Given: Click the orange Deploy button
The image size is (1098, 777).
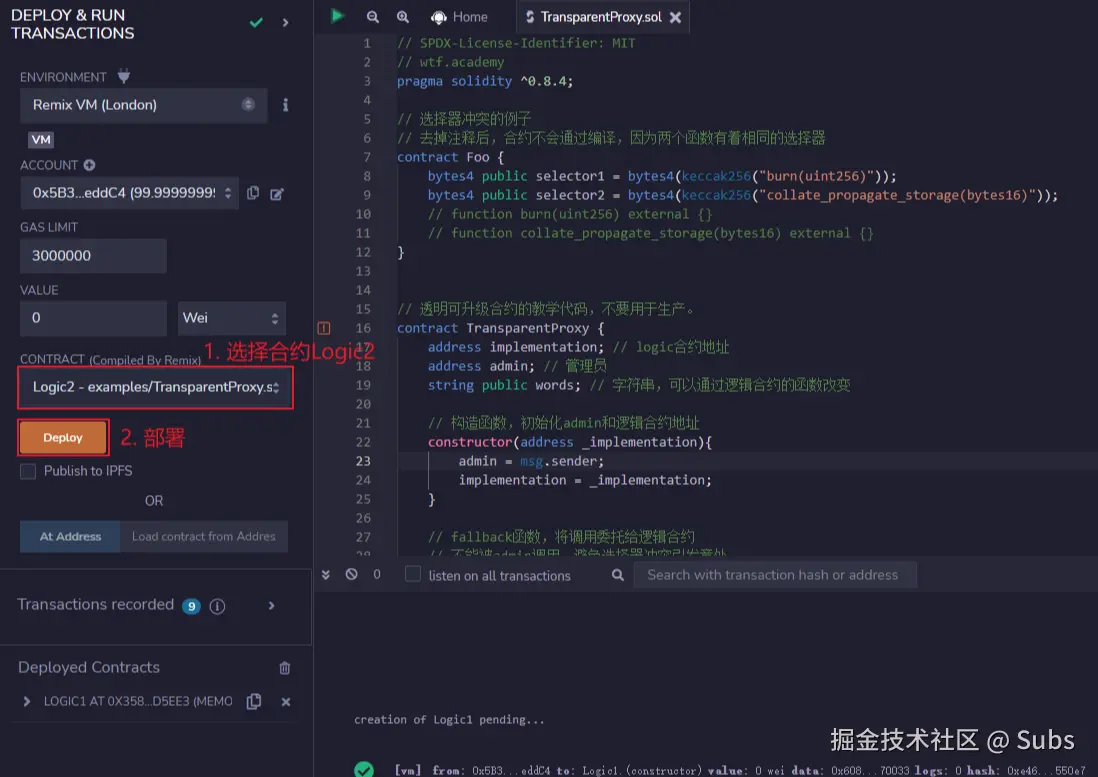Looking at the screenshot, I should 63,438.
